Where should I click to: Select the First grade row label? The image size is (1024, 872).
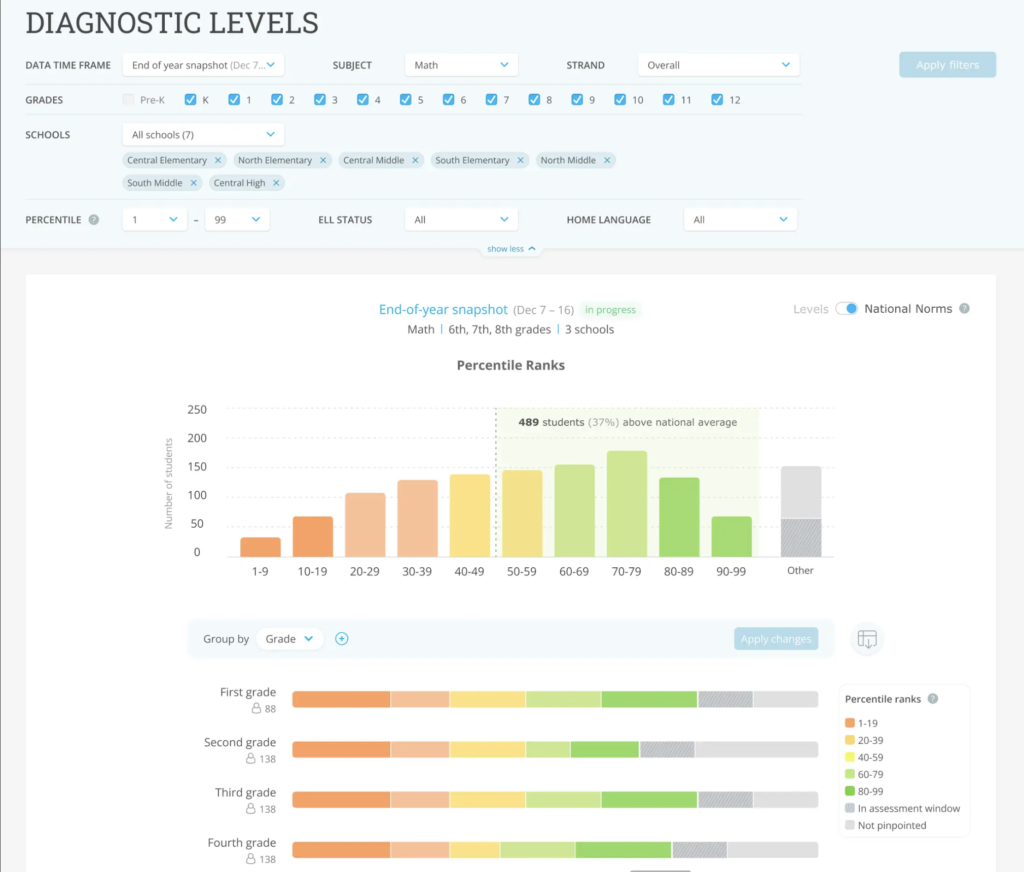[x=248, y=692]
